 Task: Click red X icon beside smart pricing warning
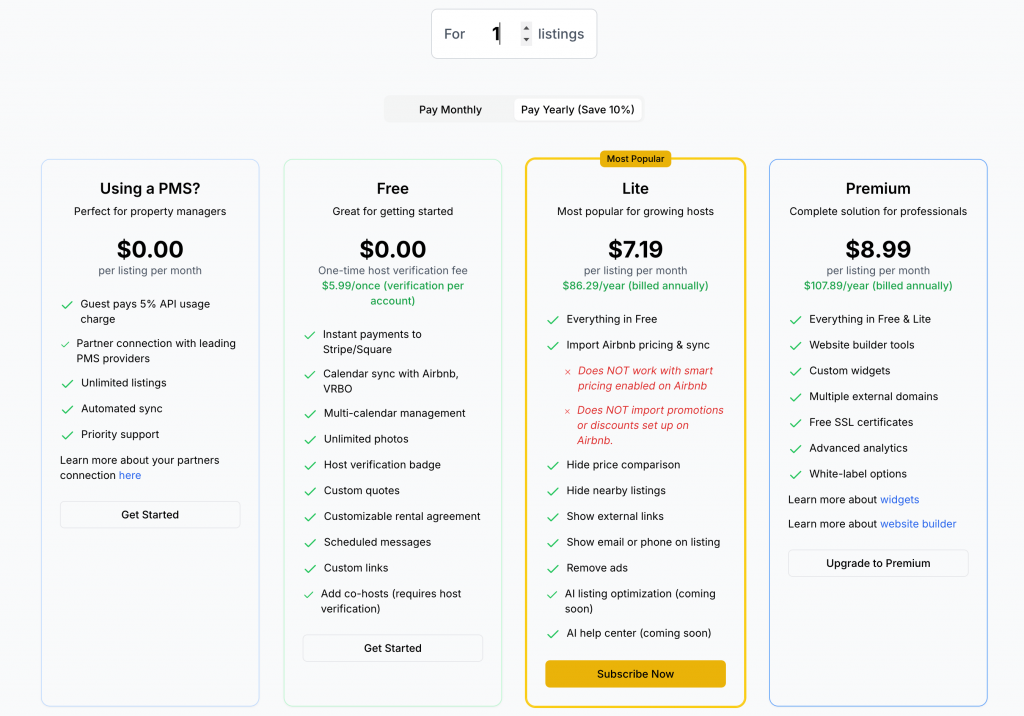(x=567, y=372)
